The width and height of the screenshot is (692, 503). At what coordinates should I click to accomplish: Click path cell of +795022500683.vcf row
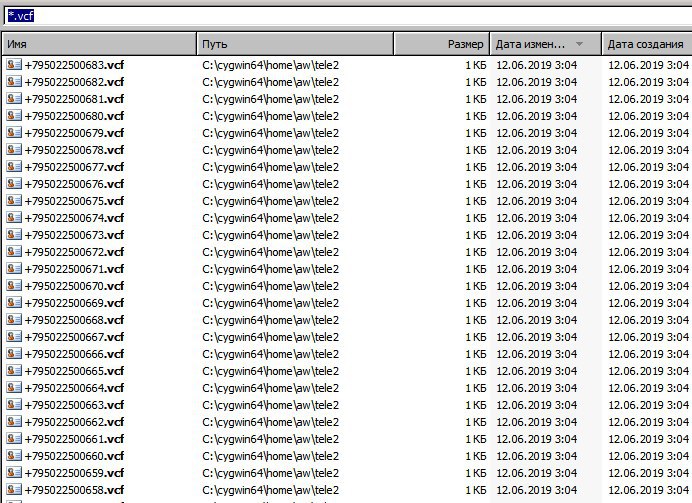271,65
